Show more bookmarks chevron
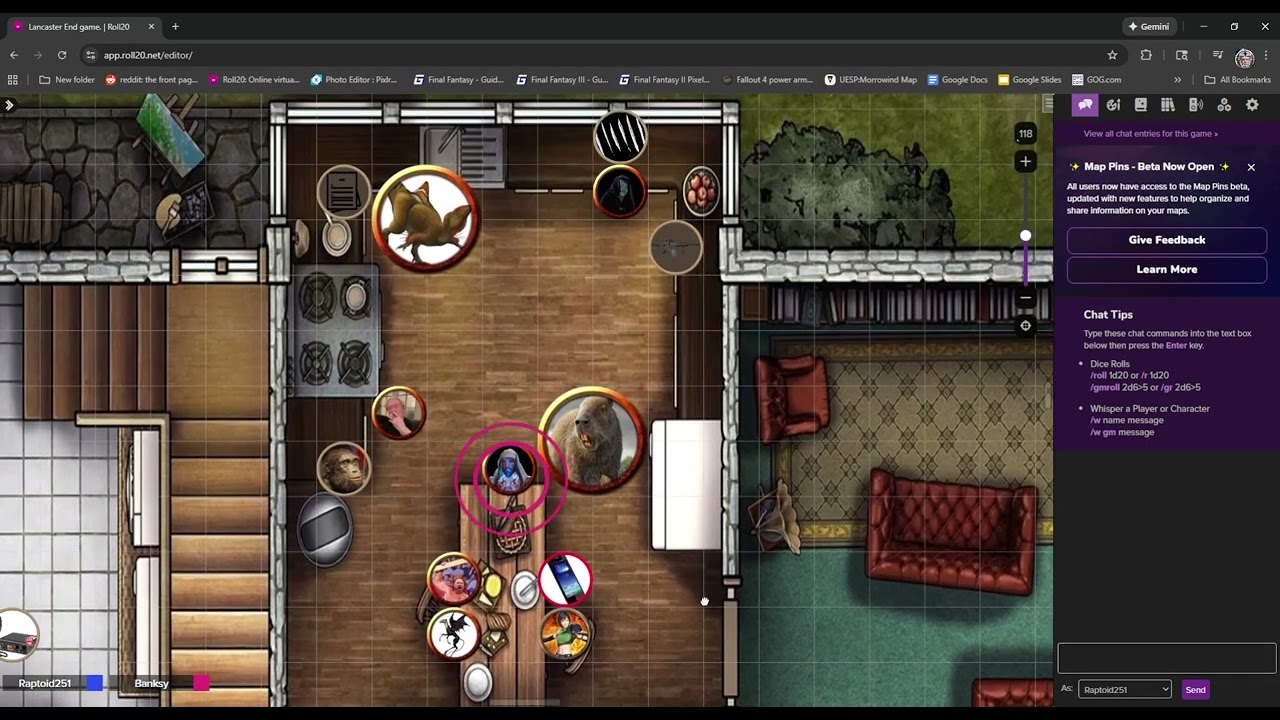Screen dimensions: 1280x720 pyautogui.click(x=1177, y=80)
